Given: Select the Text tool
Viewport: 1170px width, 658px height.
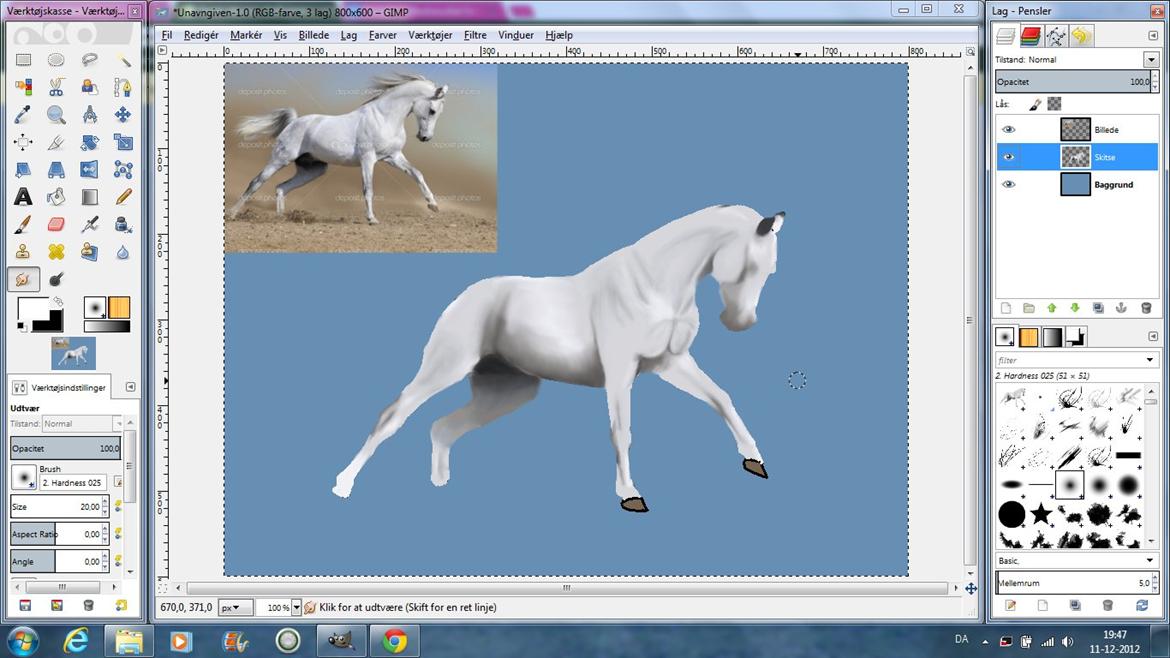Looking at the screenshot, I should [x=23, y=197].
